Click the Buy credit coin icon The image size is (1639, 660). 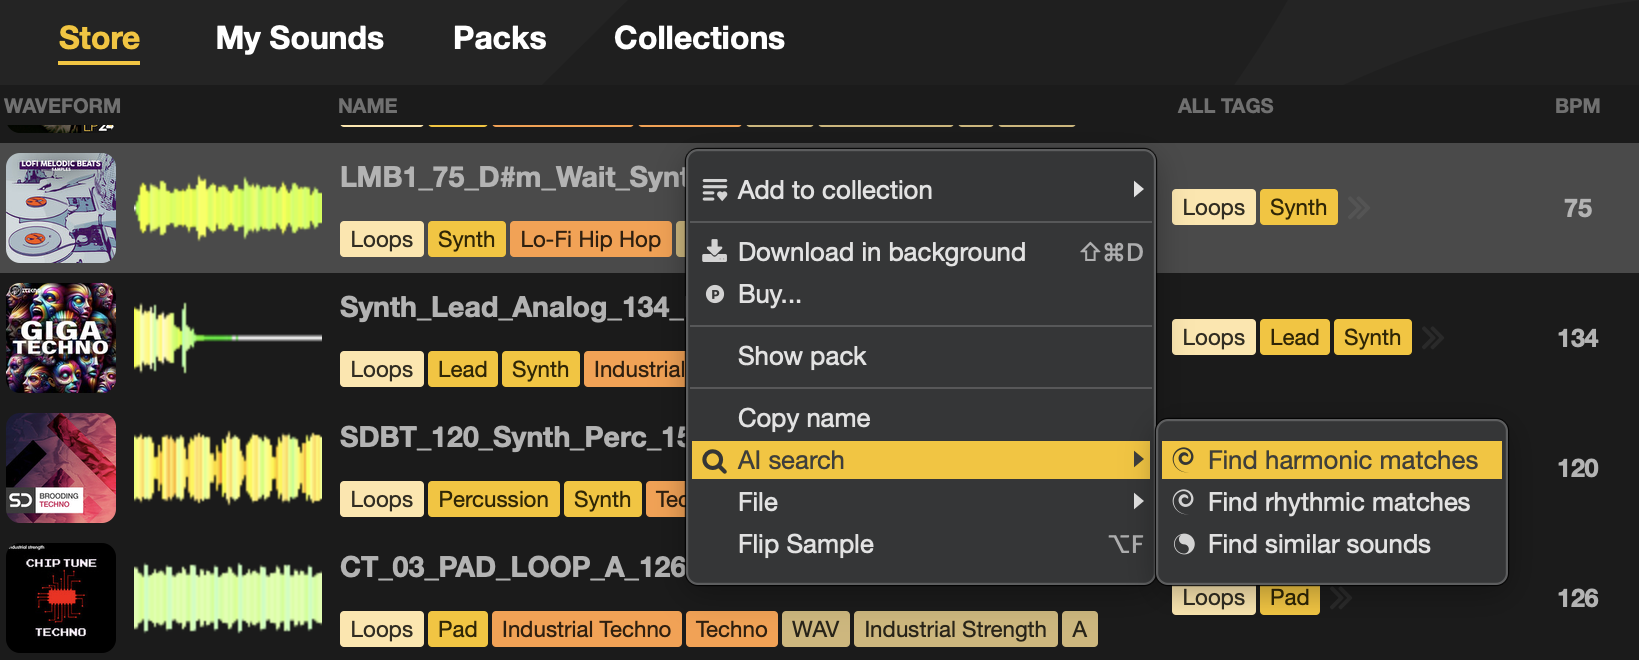(x=714, y=294)
